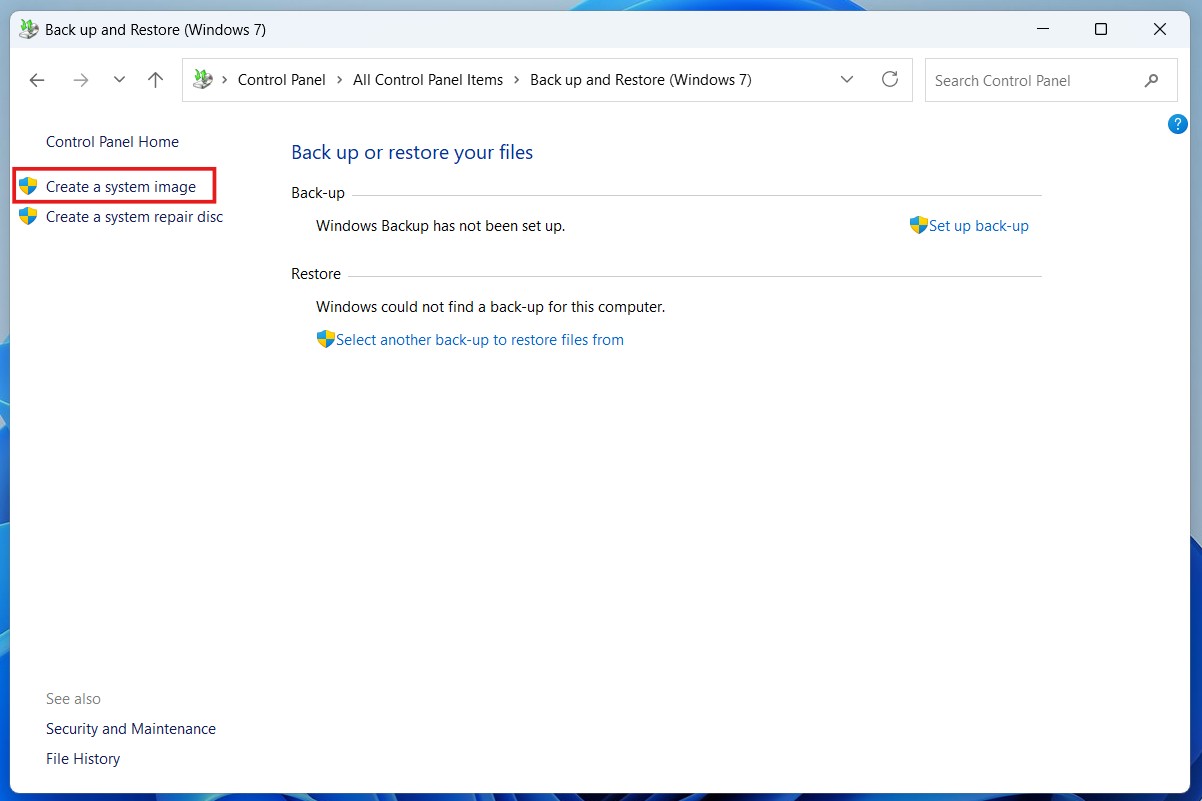
Task: Open Create a system repair disc
Action: click(x=134, y=217)
